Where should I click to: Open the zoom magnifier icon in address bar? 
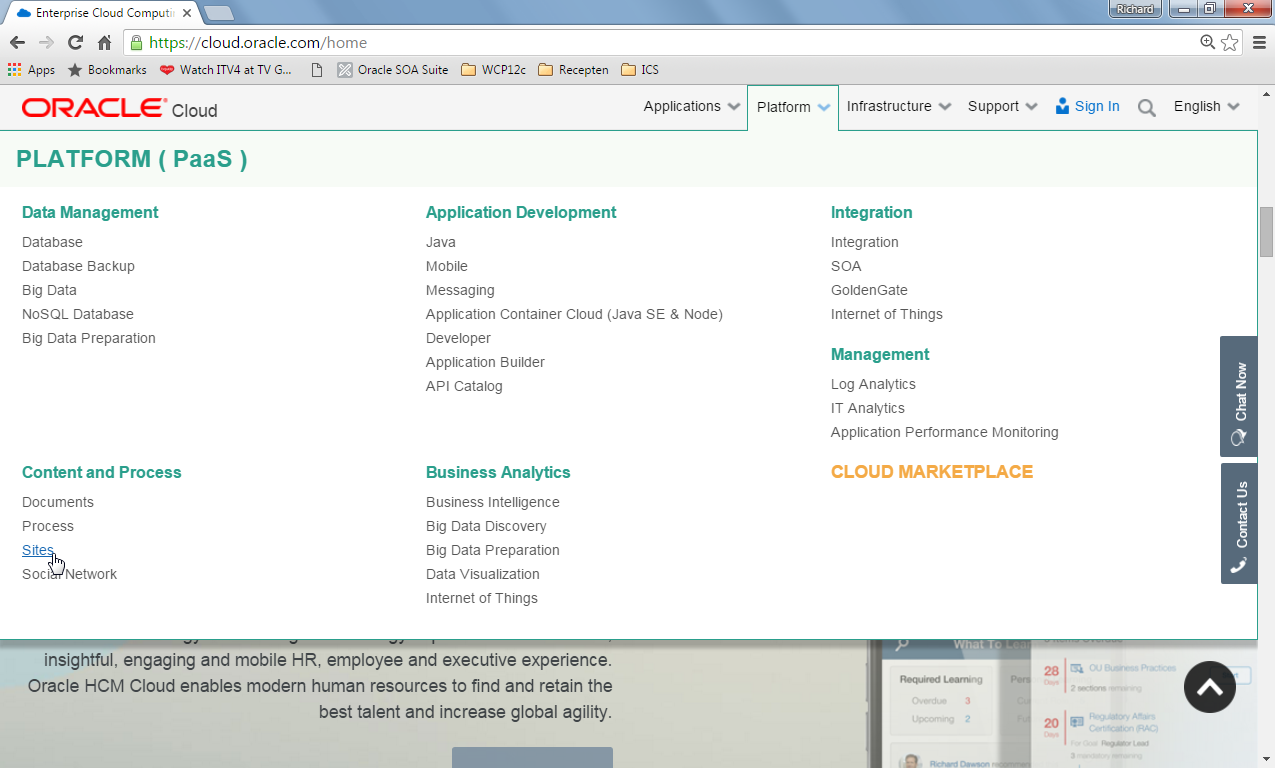click(1208, 42)
